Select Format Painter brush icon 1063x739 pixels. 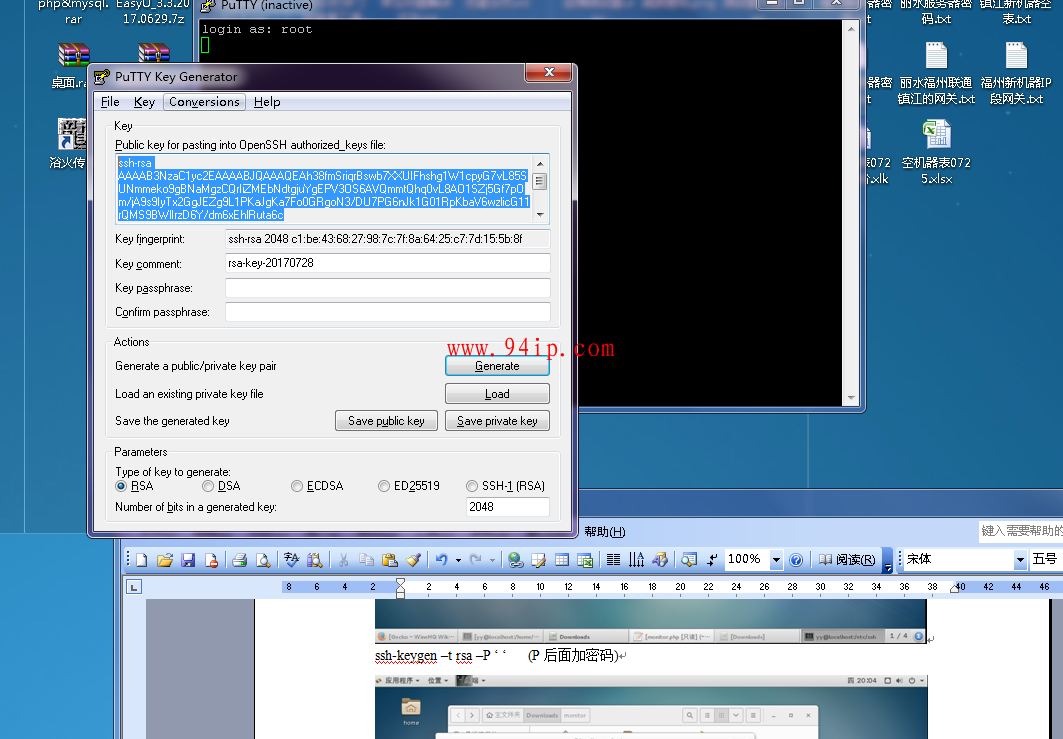(412, 560)
